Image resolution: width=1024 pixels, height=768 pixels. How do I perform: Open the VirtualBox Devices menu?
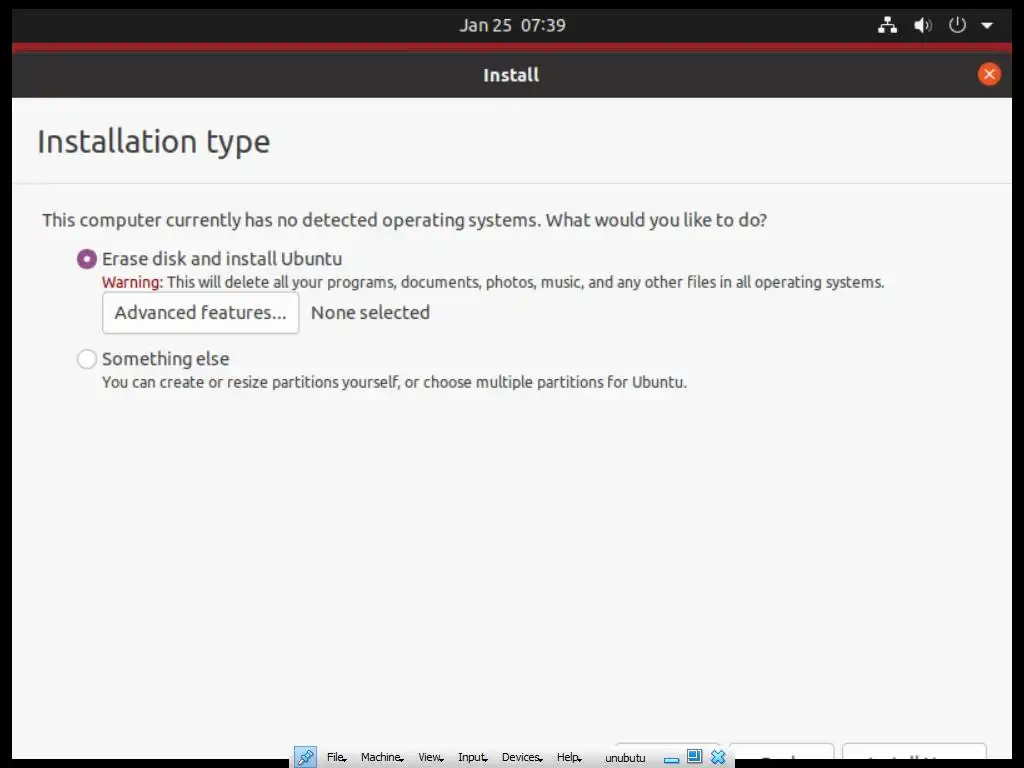(522, 757)
